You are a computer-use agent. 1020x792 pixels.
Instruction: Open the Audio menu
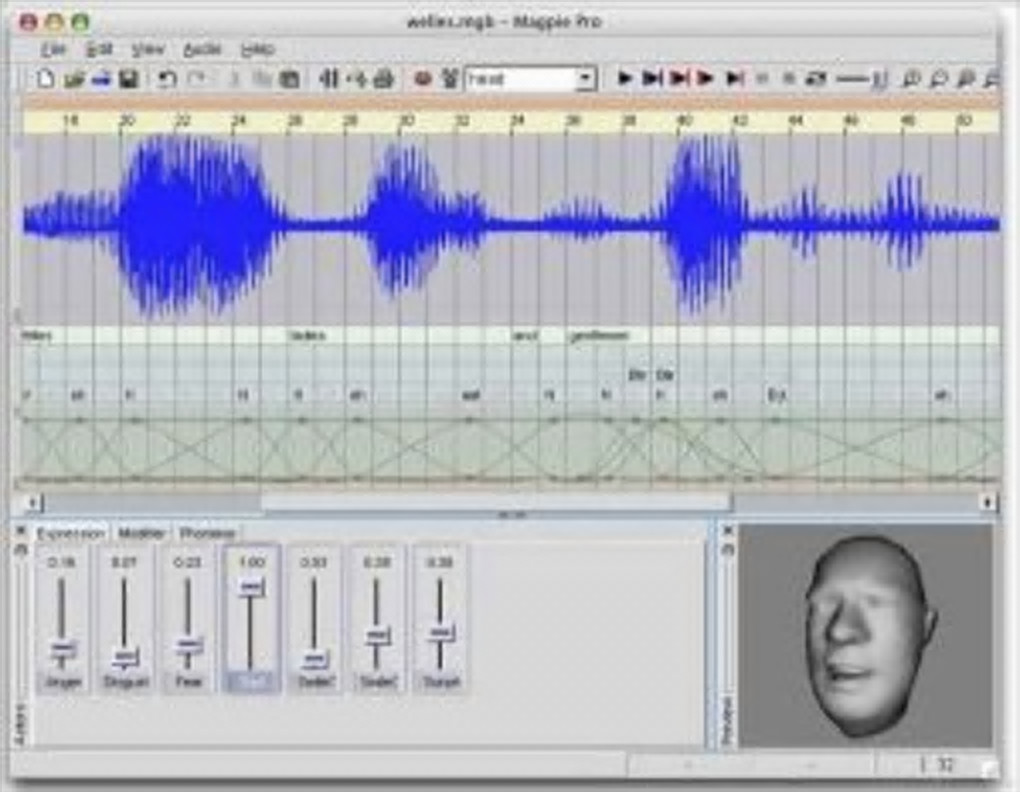tap(202, 49)
